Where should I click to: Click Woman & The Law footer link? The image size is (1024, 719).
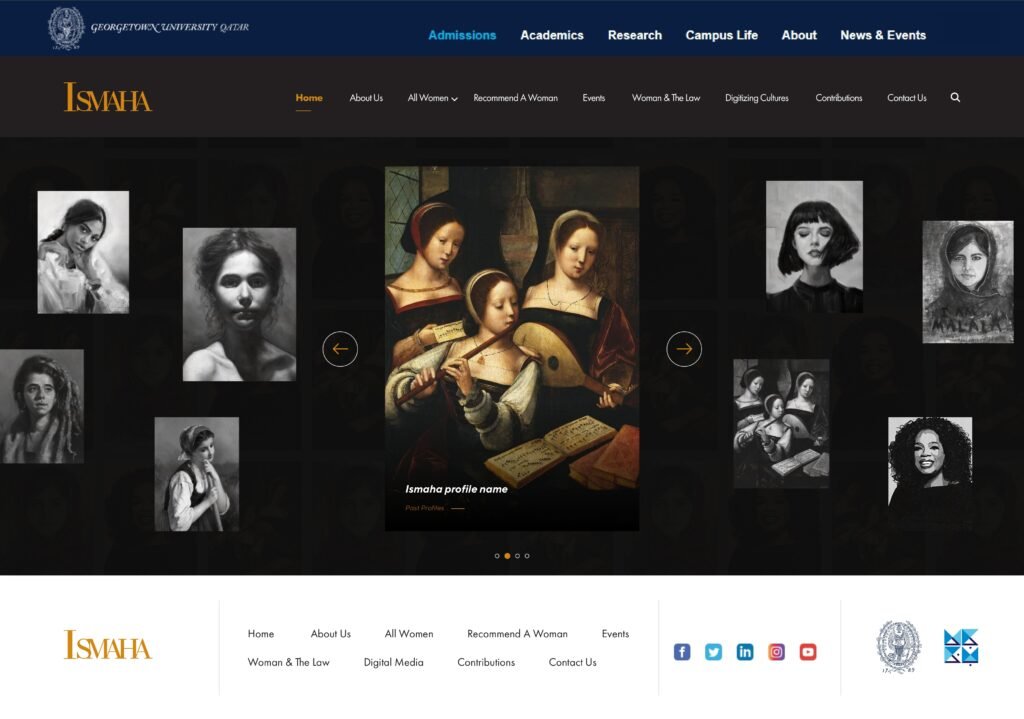coord(288,662)
